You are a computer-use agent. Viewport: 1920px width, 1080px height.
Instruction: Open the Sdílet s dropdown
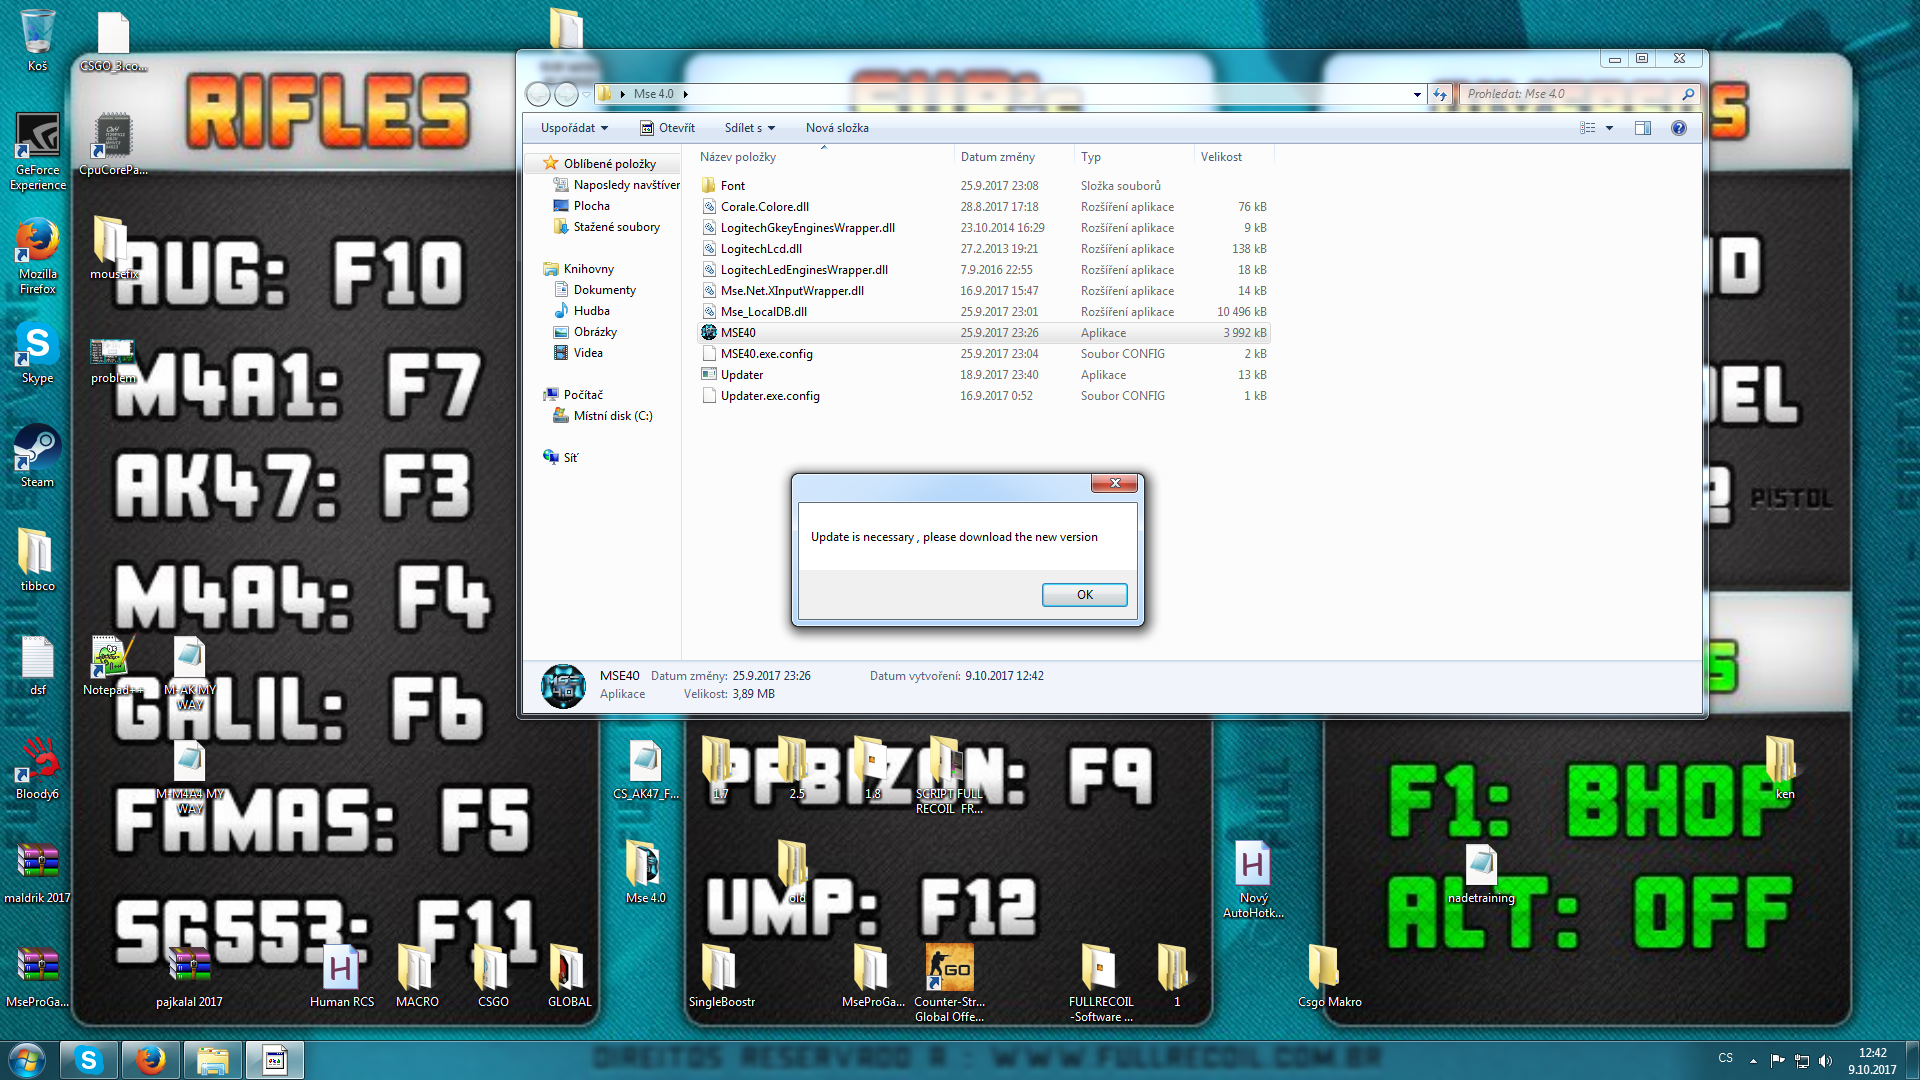pyautogui.click(x=750, y=128)
